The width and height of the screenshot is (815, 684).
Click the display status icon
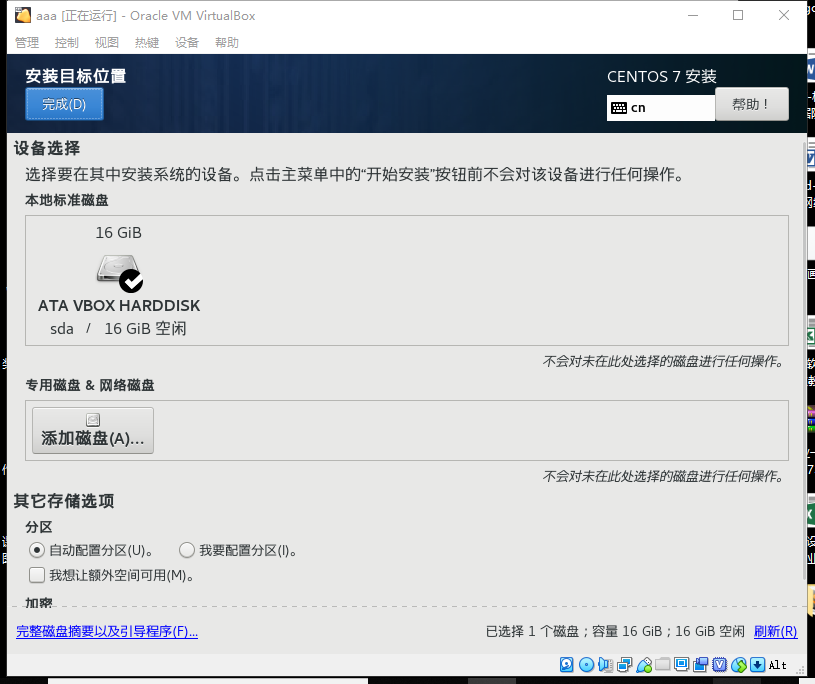click(682, 664)
